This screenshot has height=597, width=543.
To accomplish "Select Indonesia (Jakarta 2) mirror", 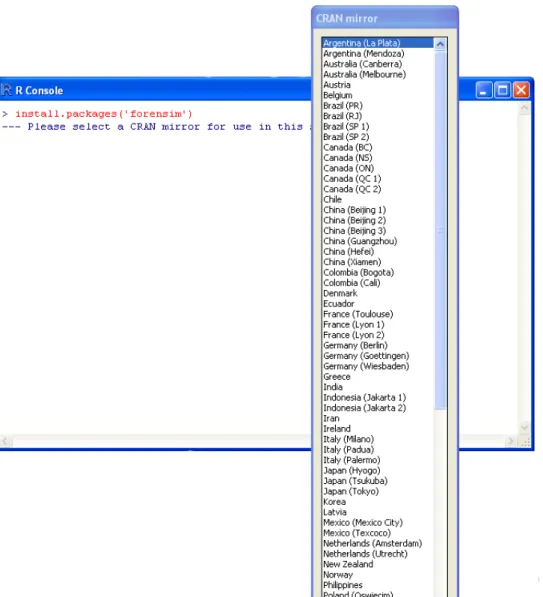I will (378, 408).
